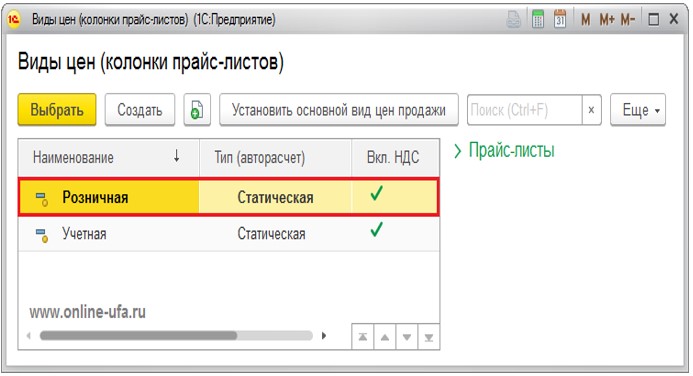
Task: Click Статическая in the Розничная row
Action: tap(275, 197)
